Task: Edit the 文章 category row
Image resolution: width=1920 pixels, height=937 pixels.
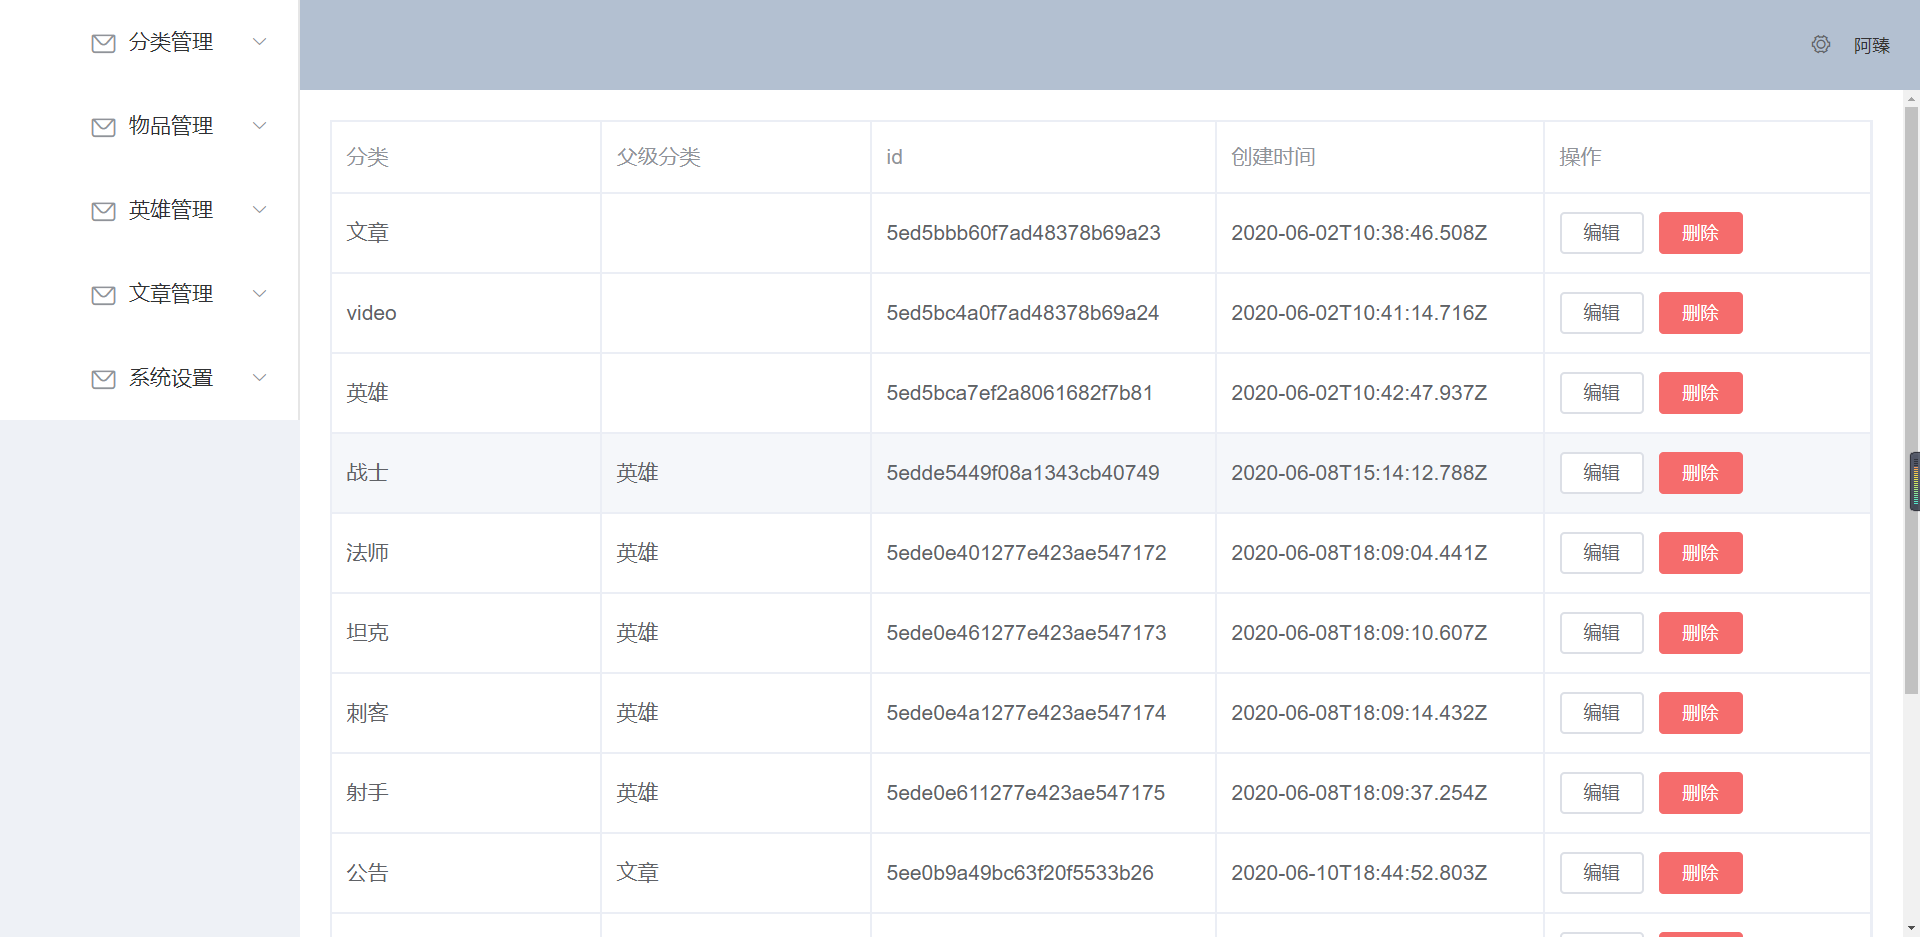Action: [1601, 233]
